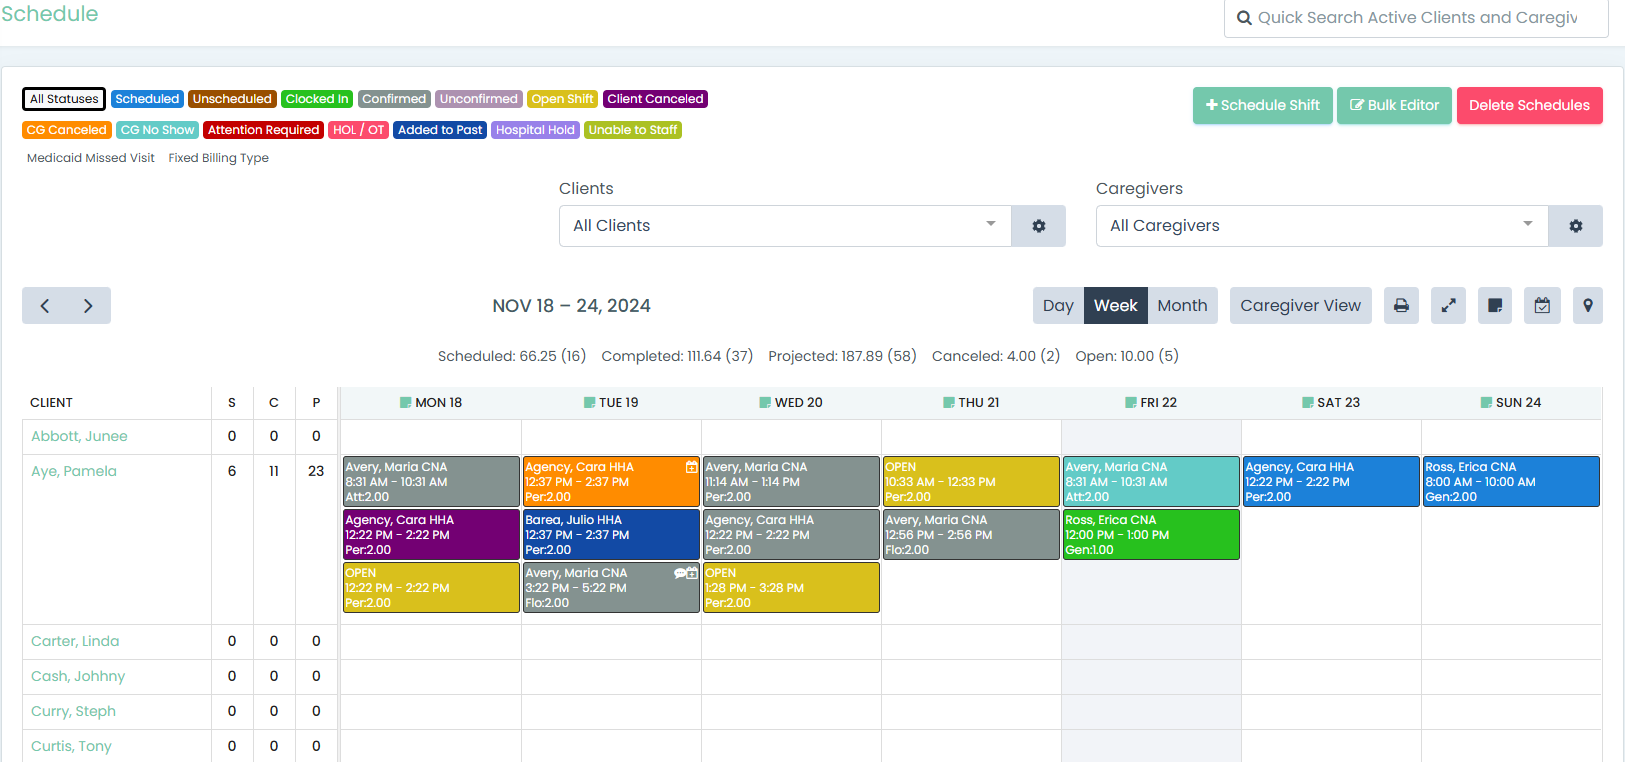The height and width of the screenshot is (762, 1625).
Task: Toggle the HOL / OT status filter
Action: [358, 130]
